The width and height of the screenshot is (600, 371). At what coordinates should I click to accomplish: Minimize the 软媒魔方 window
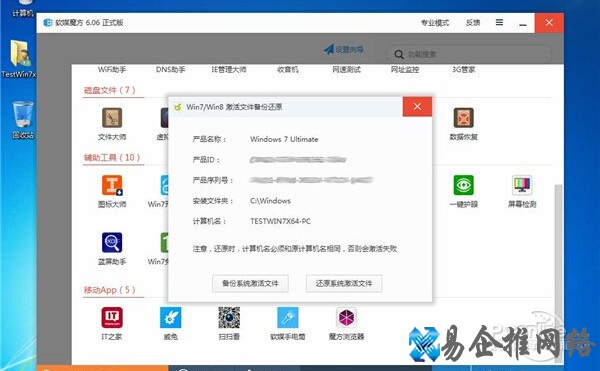pyautogui.click(x=523, y=23)
